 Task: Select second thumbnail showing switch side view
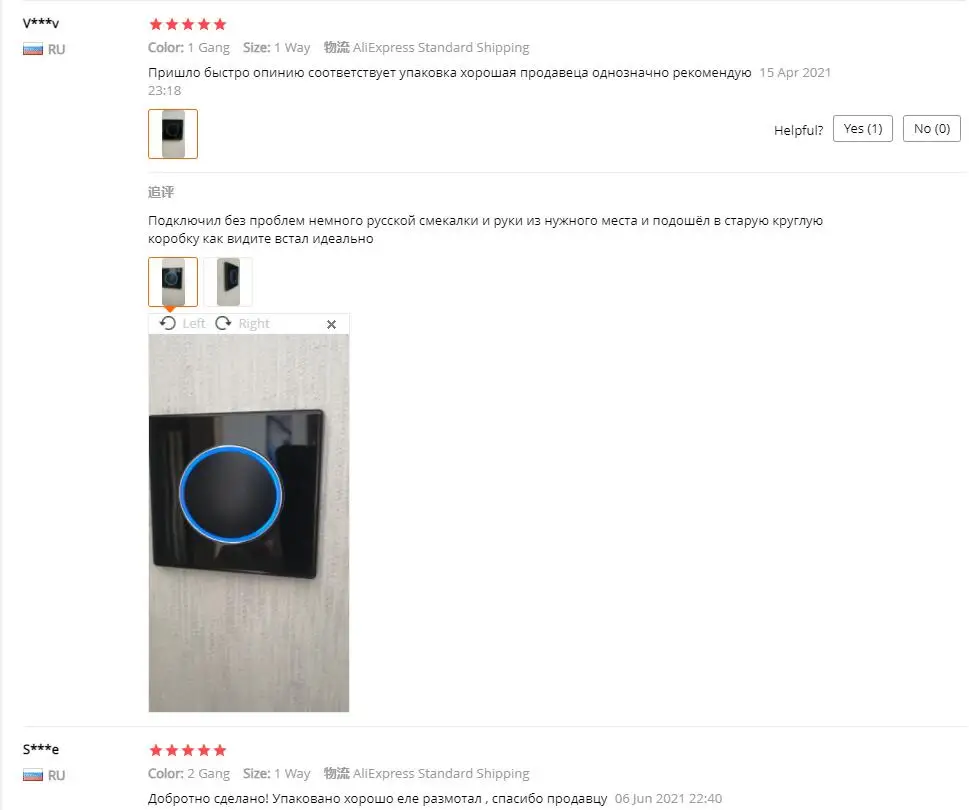228,282
